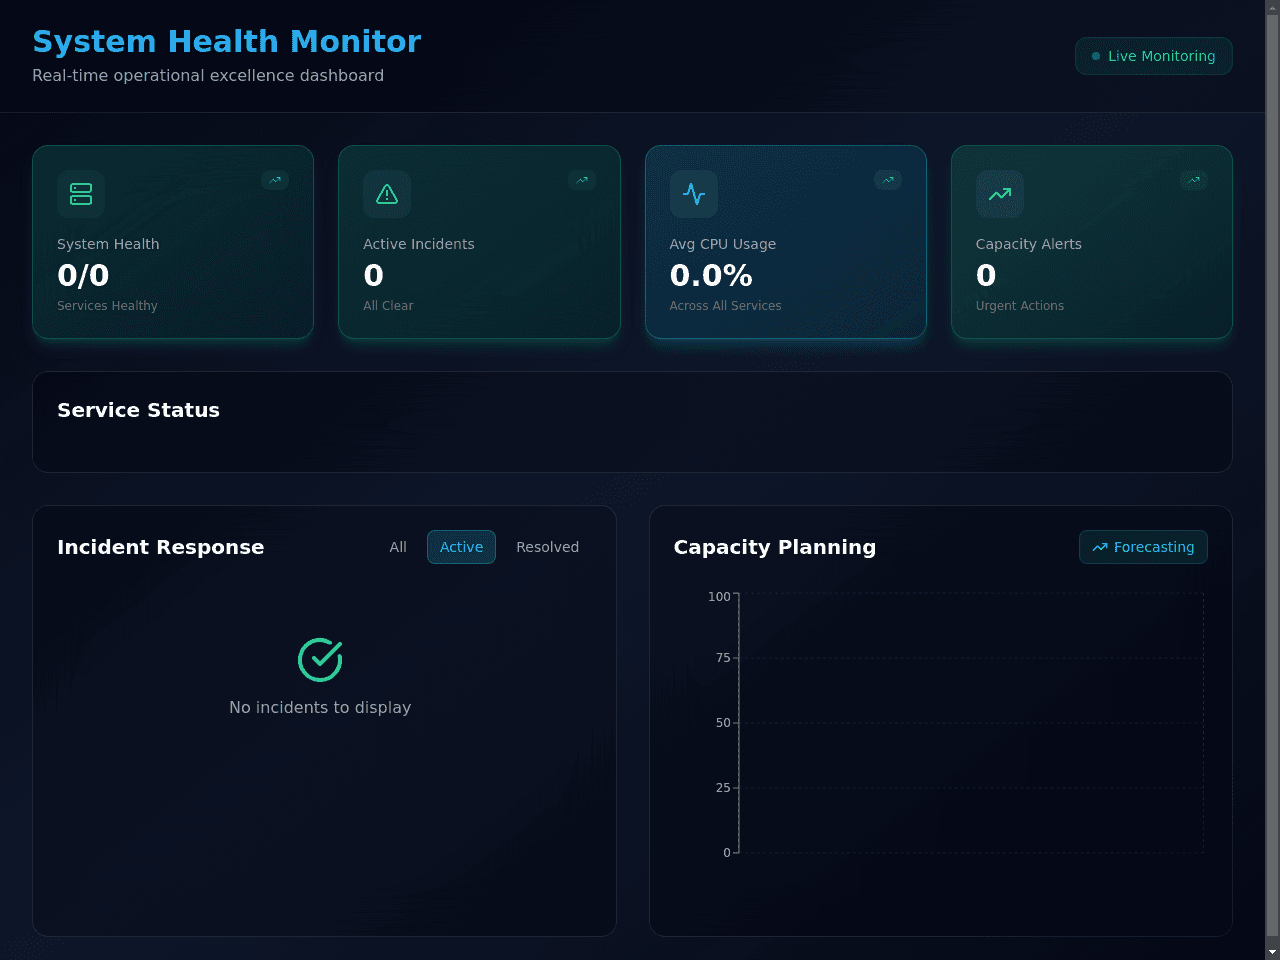Viewport: 1280px width, 960px height.
Task: Click the server icon in System Health card
Action: pyautogui.click(x=81, y=194)
